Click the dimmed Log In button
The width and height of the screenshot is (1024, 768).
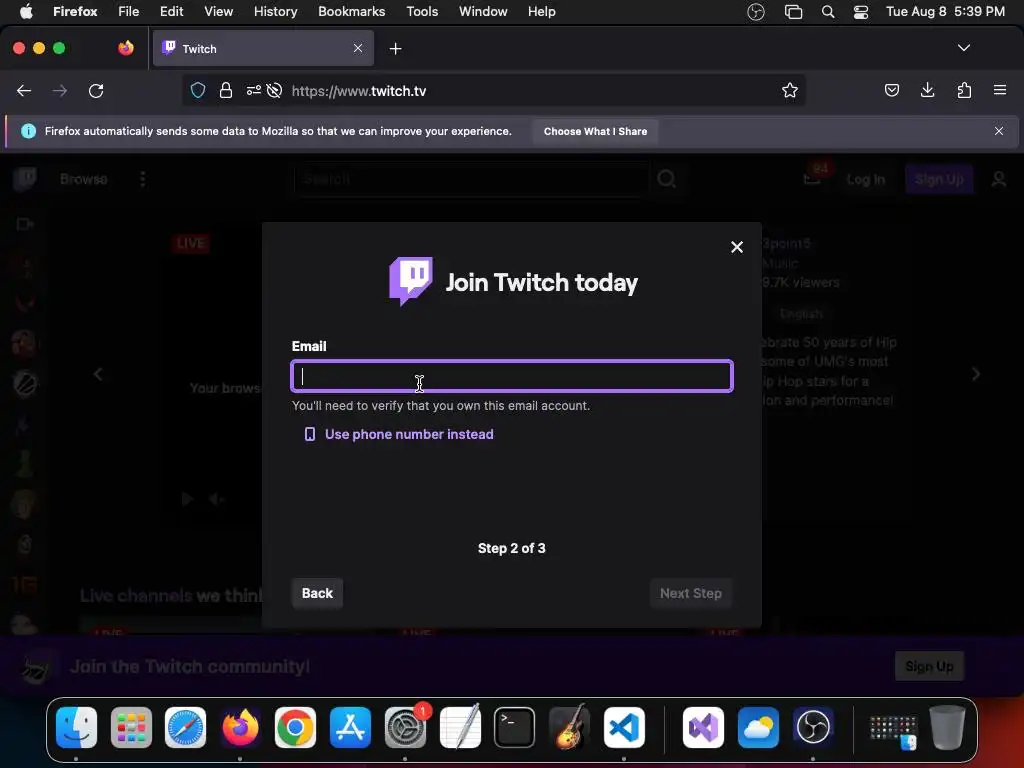[865, 179]
